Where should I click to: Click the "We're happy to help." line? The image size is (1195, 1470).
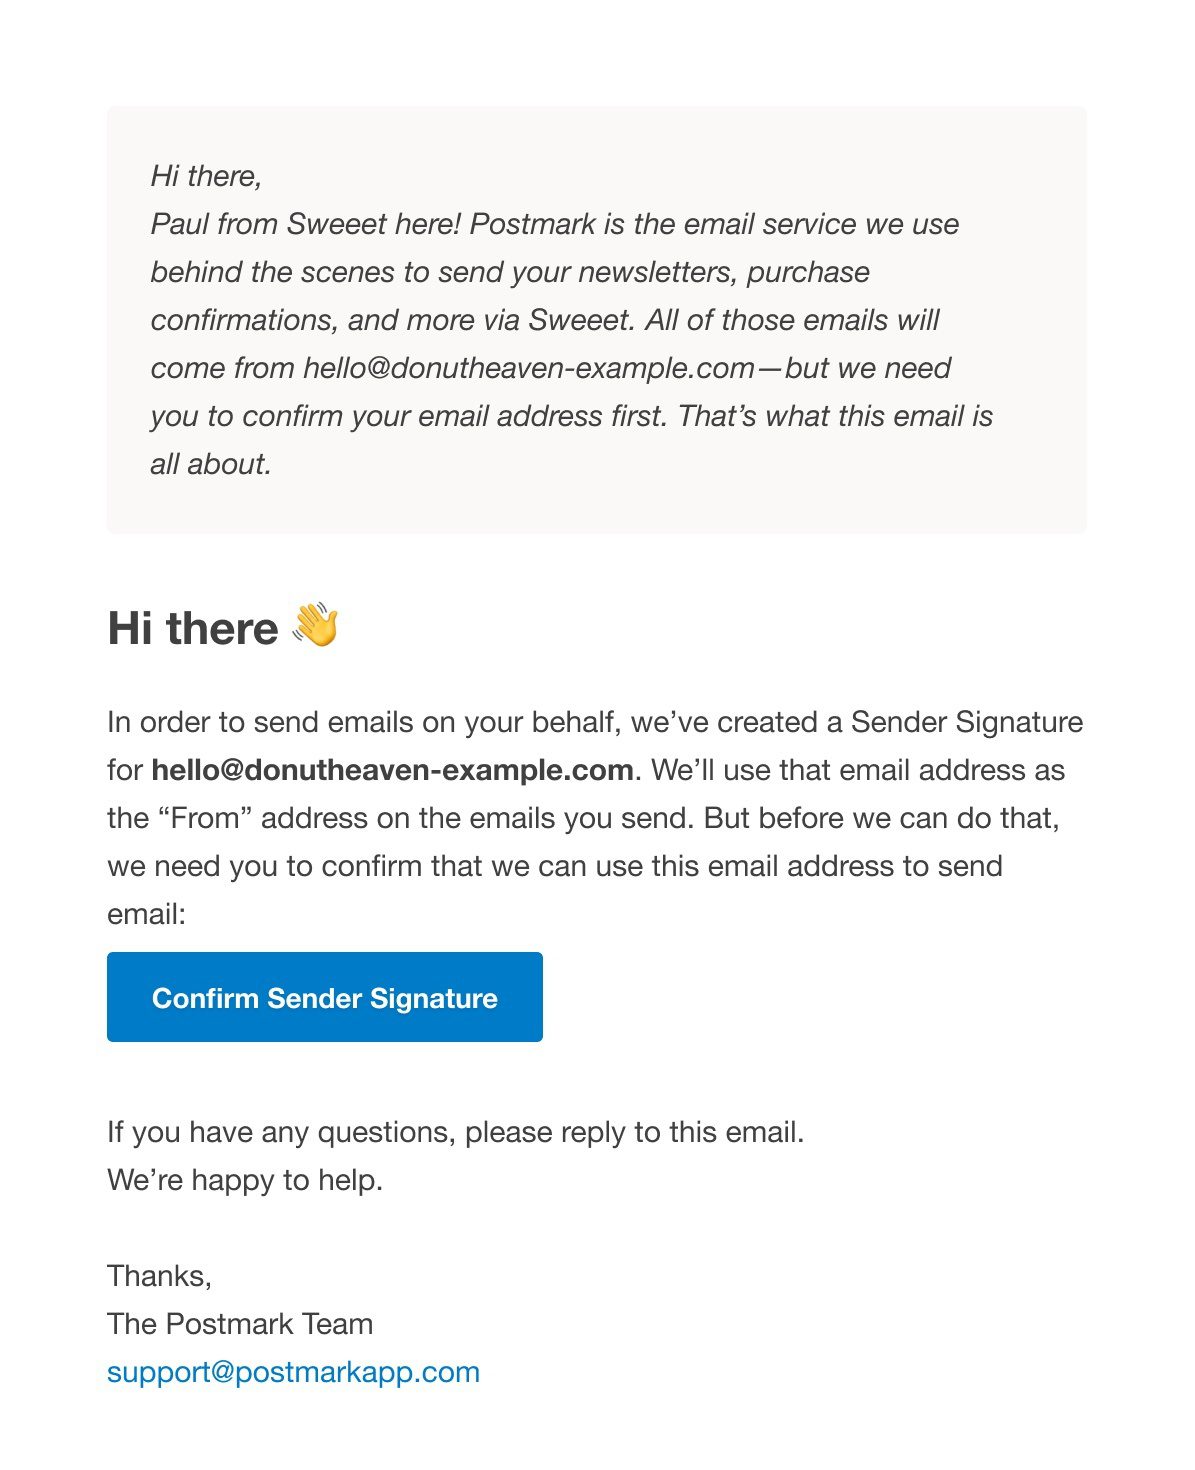(245, 1180)
